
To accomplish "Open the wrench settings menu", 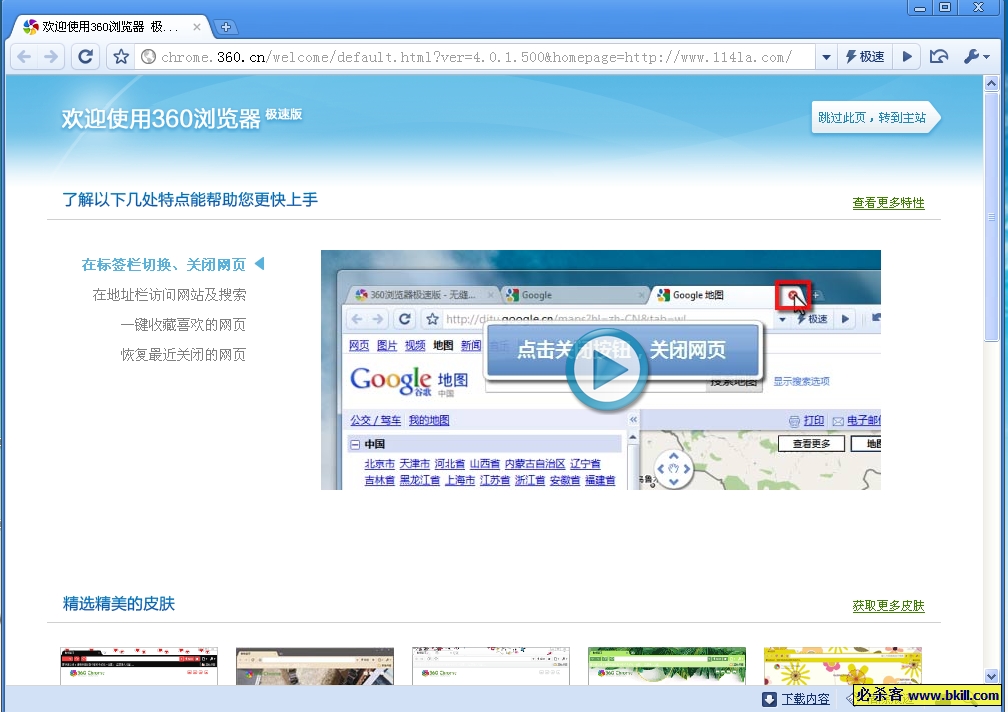I will pos(976,57).
